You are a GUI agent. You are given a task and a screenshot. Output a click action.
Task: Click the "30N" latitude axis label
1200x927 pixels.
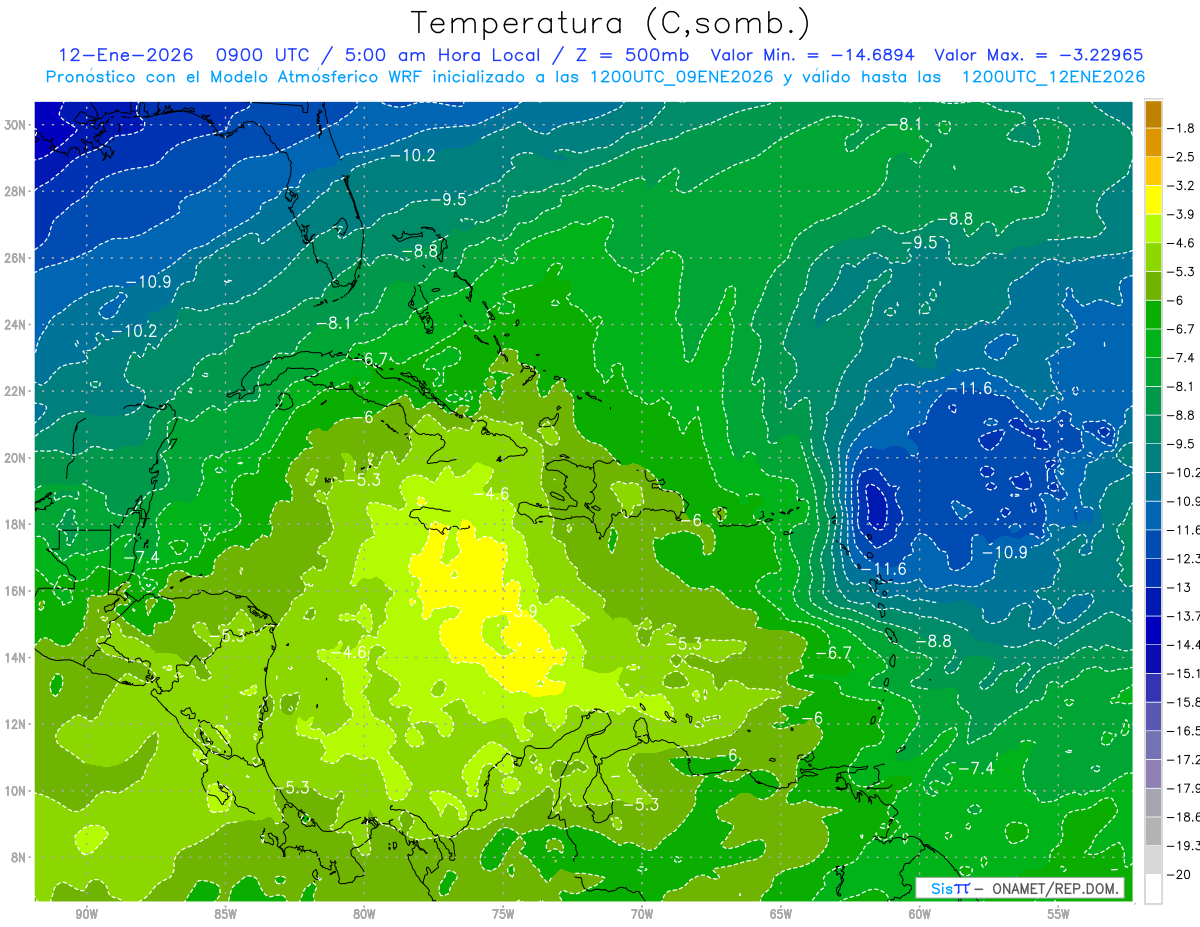[16, 124]
